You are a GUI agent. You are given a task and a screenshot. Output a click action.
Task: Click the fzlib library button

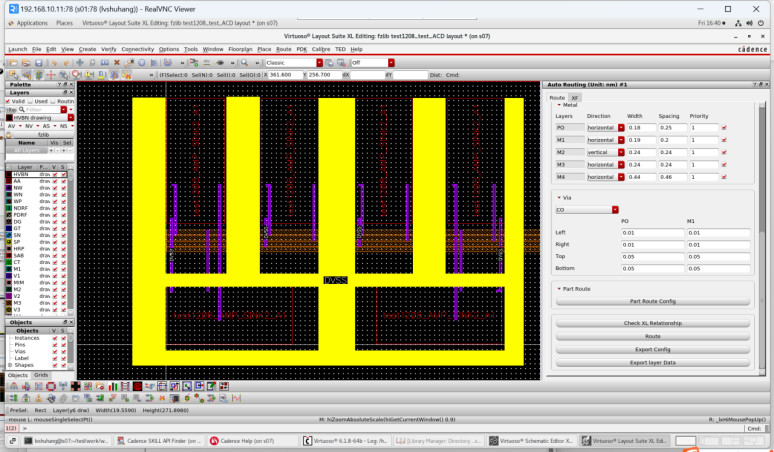click(43, 134)
